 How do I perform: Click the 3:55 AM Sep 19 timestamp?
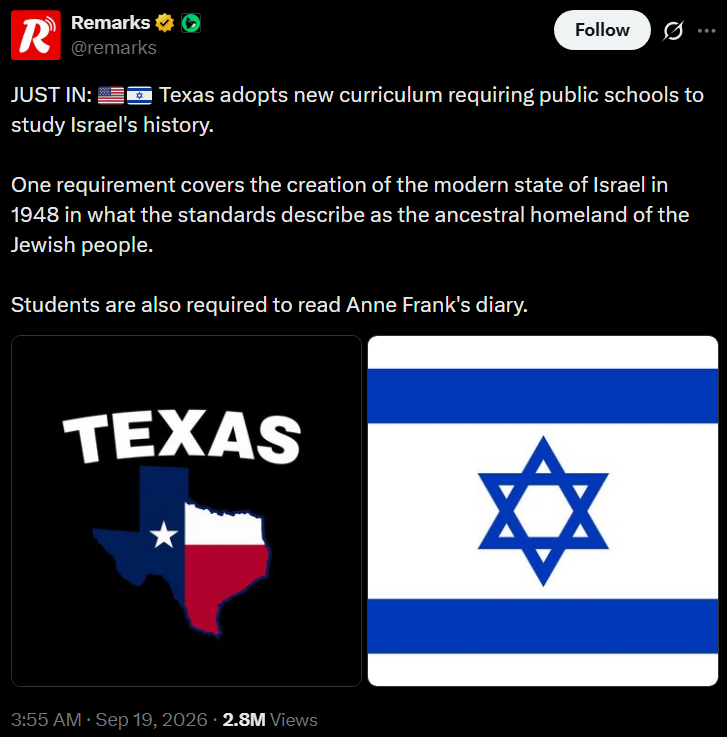pos(109,720)
